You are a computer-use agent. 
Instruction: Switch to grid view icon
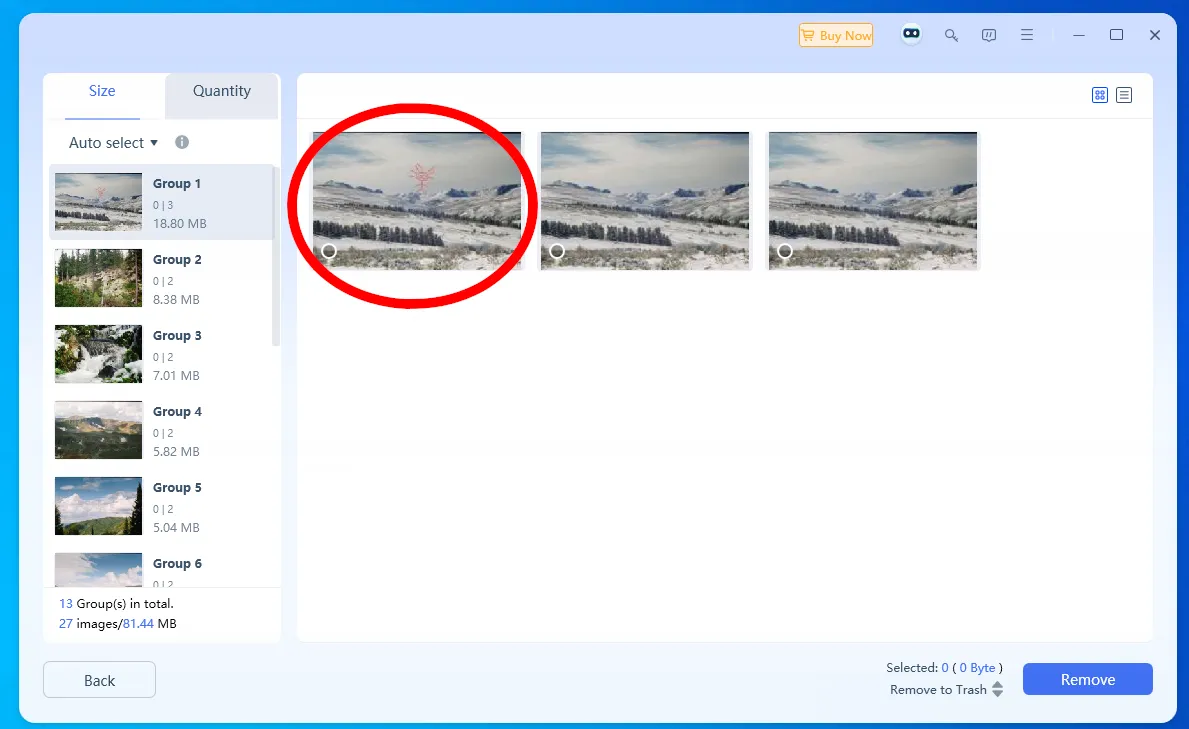[1100, 95]
